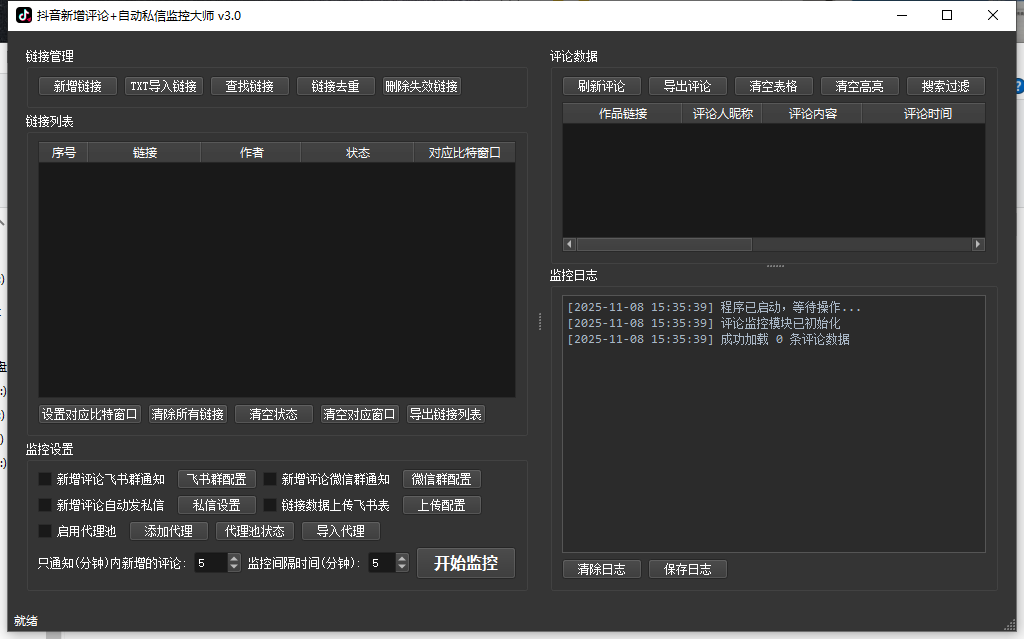This screenshot has width=1024, height=639.
Task: Click the TikTok app icon in title bar
Action: [24, 15]
